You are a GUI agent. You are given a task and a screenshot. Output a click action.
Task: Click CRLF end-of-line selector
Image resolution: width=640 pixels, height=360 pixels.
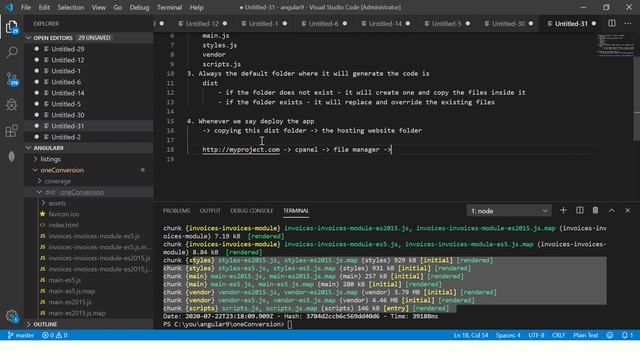(x=558, y=335)
